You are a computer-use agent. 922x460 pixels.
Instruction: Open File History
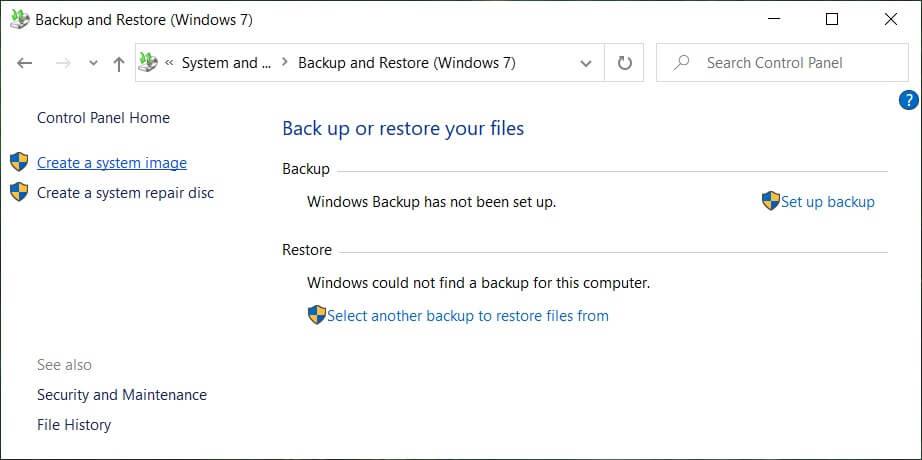(x=74, y=425)
